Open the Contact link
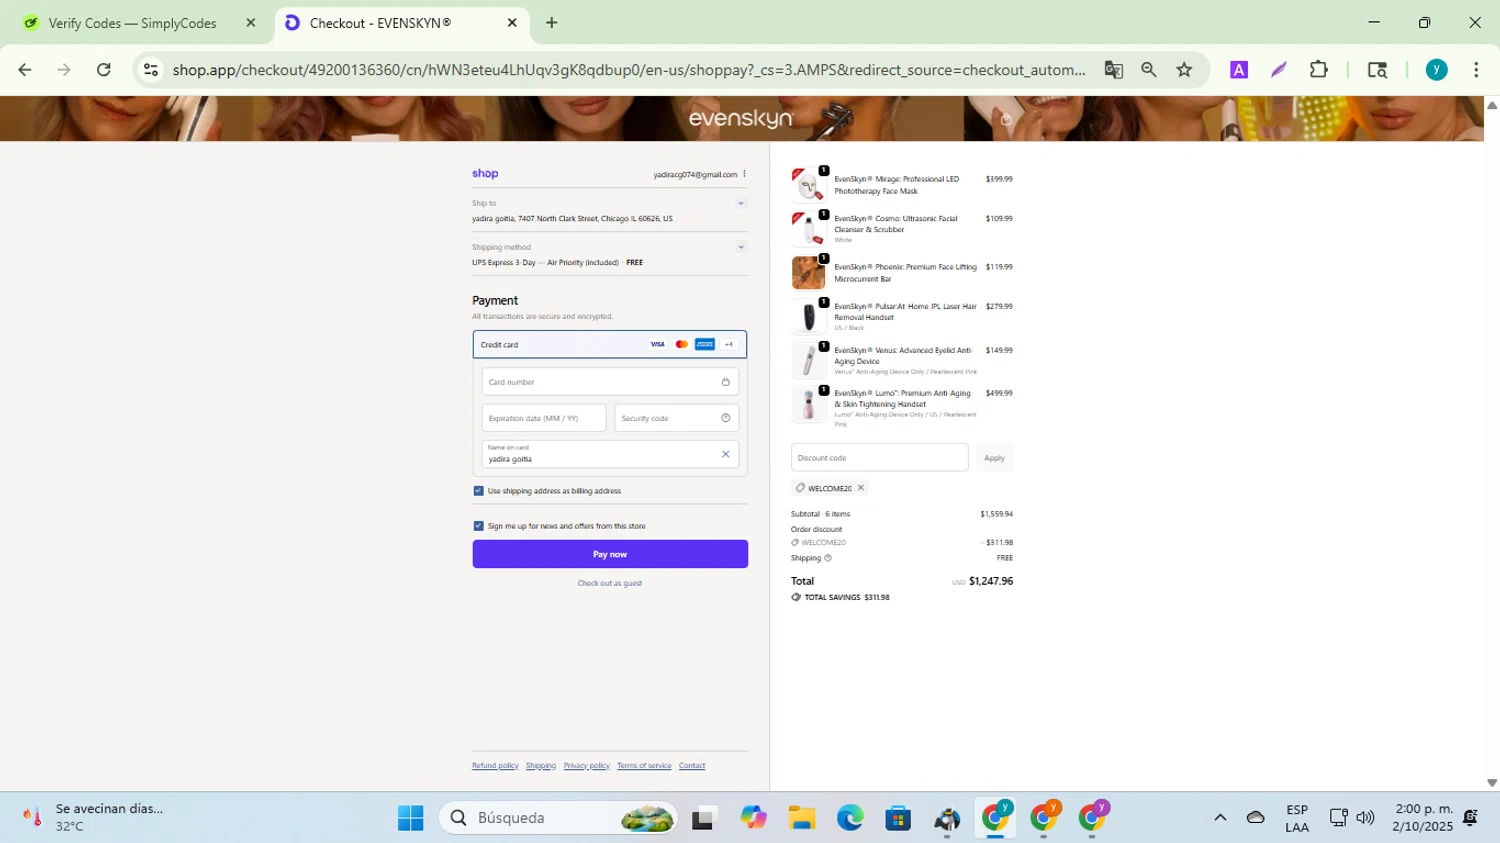1500x843 pixels. click(x=692, y=766)
